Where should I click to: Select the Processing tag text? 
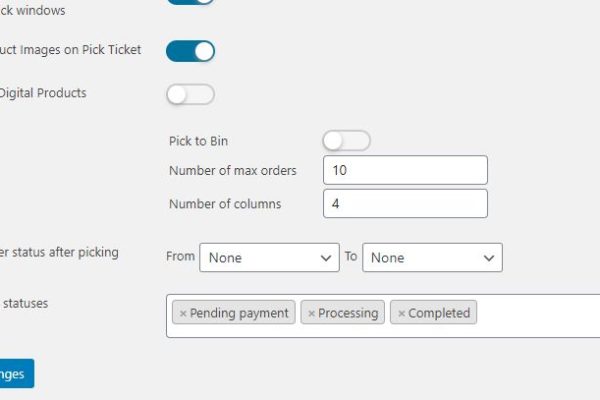click(x=348, y=313)
